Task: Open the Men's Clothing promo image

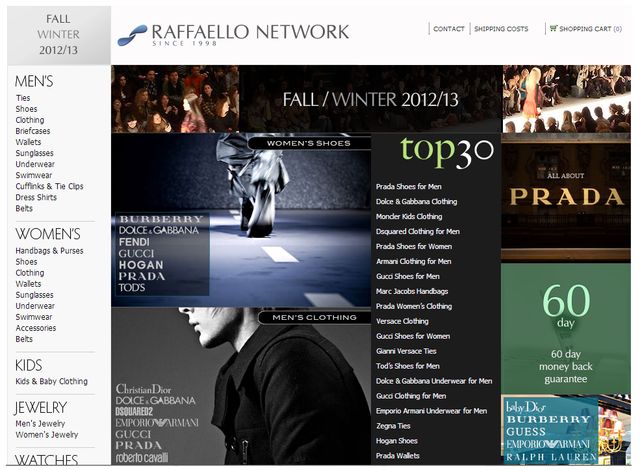Action: tap(241, 386)
